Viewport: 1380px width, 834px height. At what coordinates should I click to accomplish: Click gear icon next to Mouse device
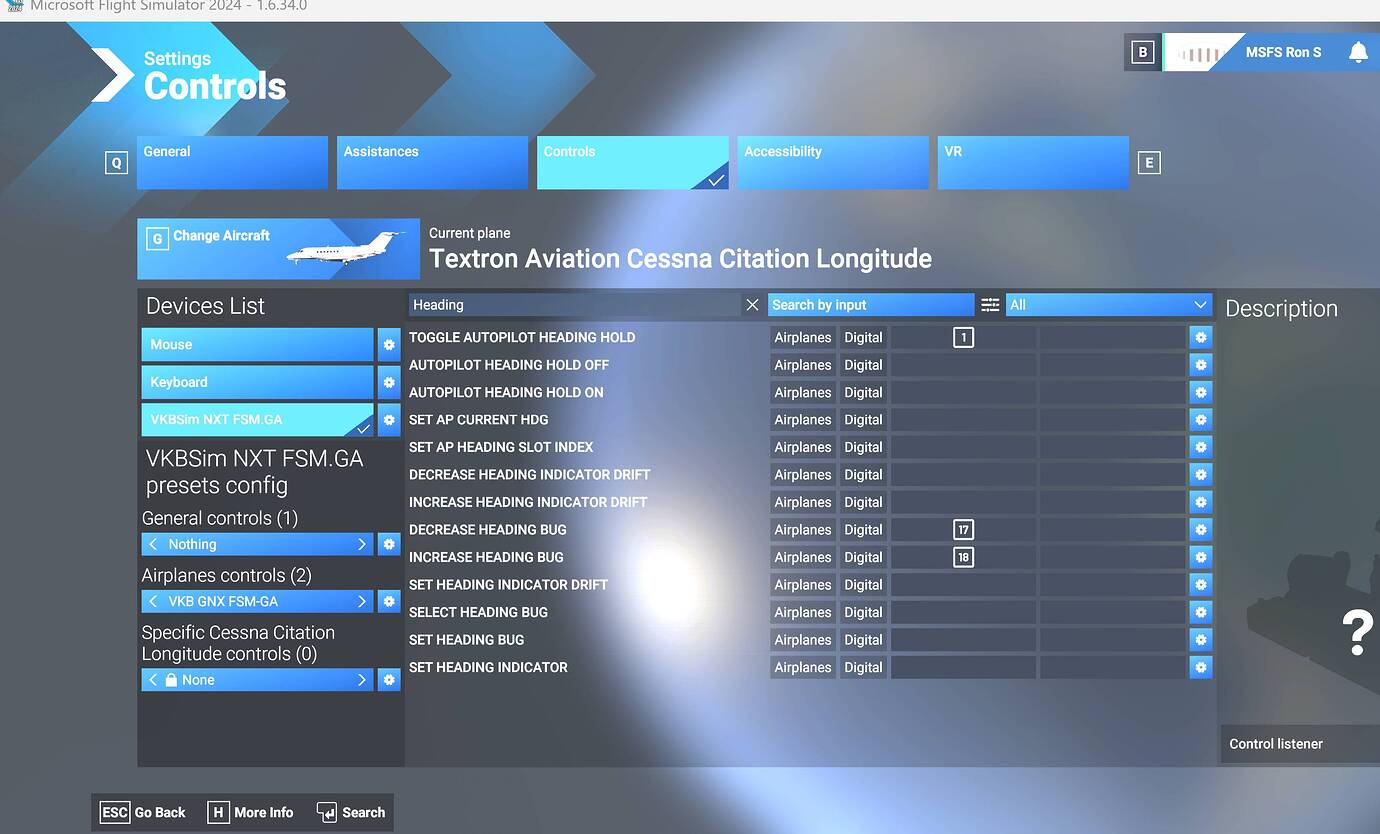point(389,345)
